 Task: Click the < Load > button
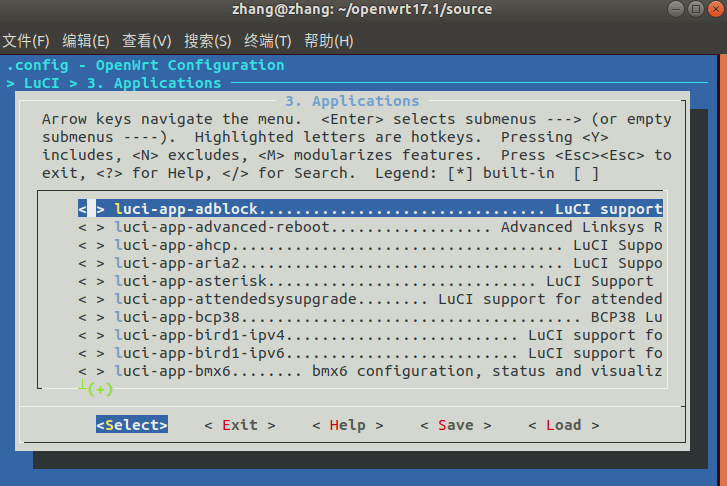pos(563,425)
